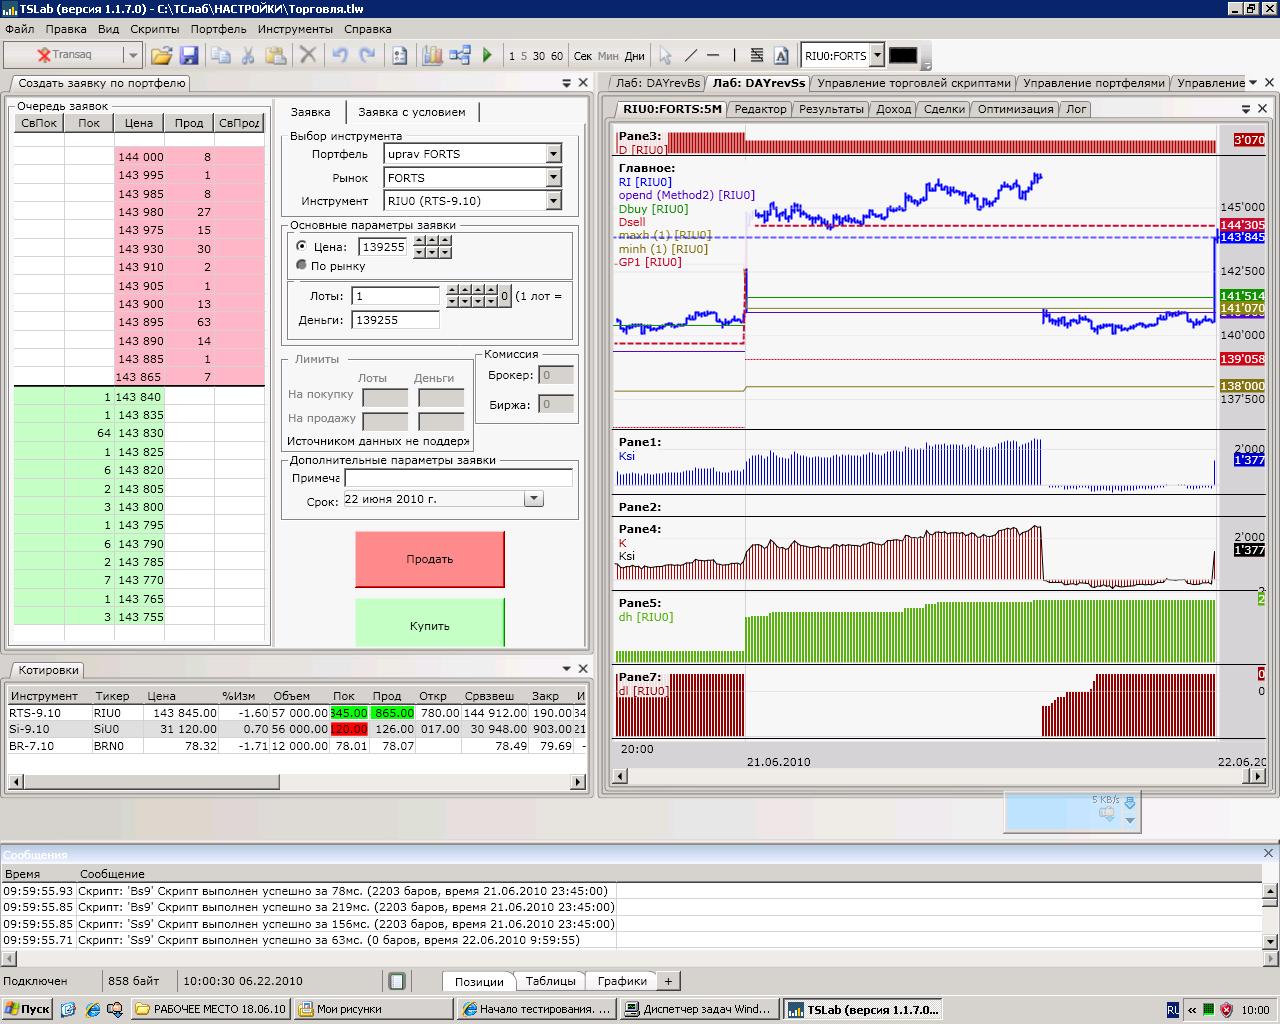Click the delete X toolbar icon
Viewport: 1280px width, 1024px height.
pyautogui.click(x=308, y=56)
